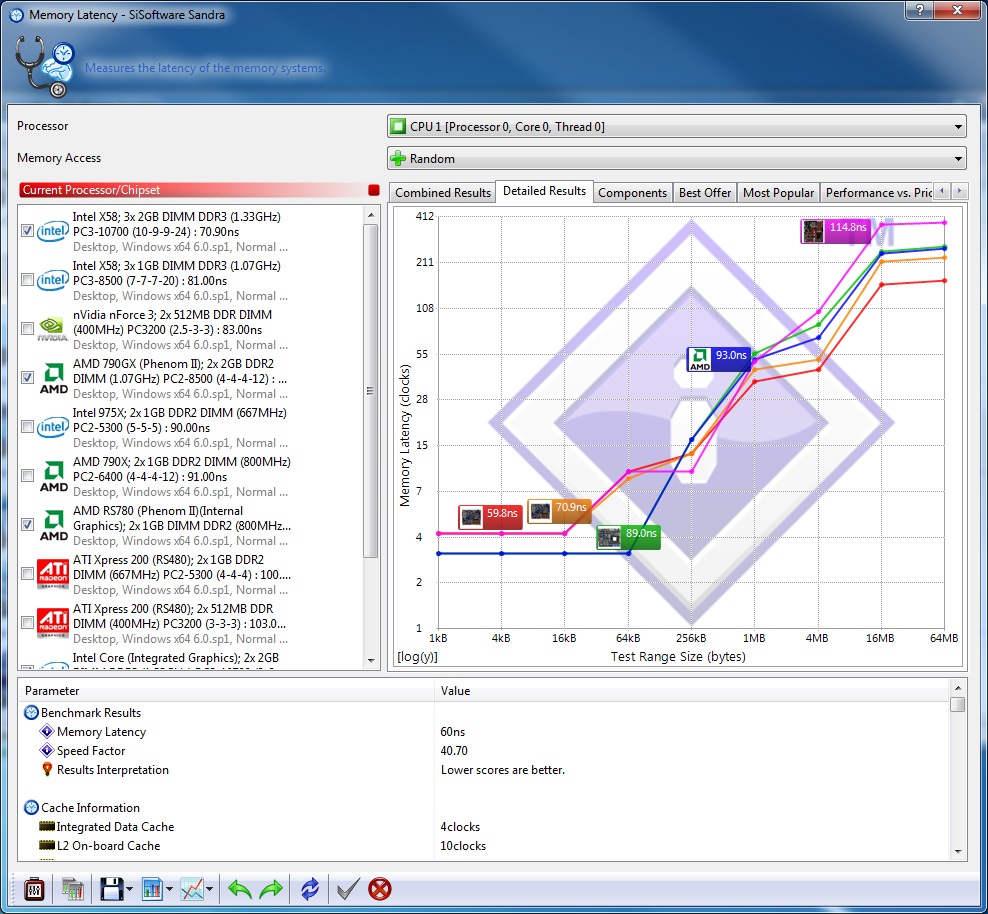Click the 93.0ns AMD blue chart tag
Screen dimensions: 988x914
click(x=719, y=359)
